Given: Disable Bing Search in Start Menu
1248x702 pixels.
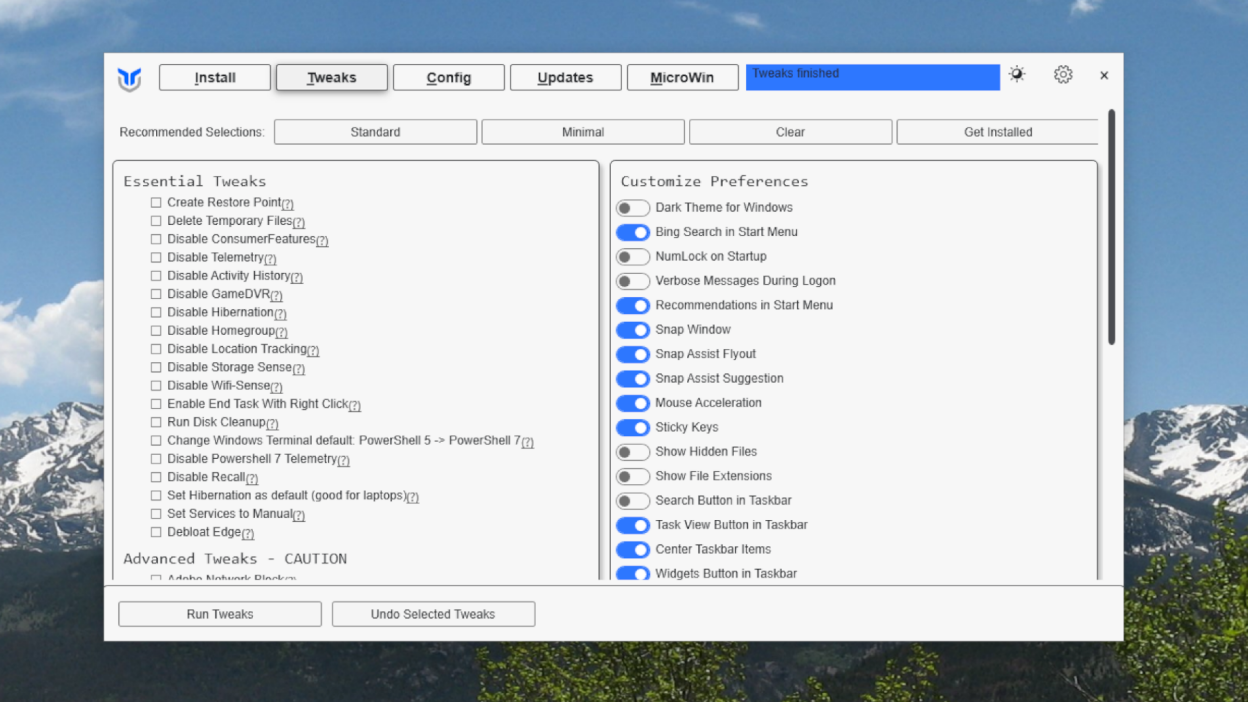Looking at the screenshot, I should (633, 232).
